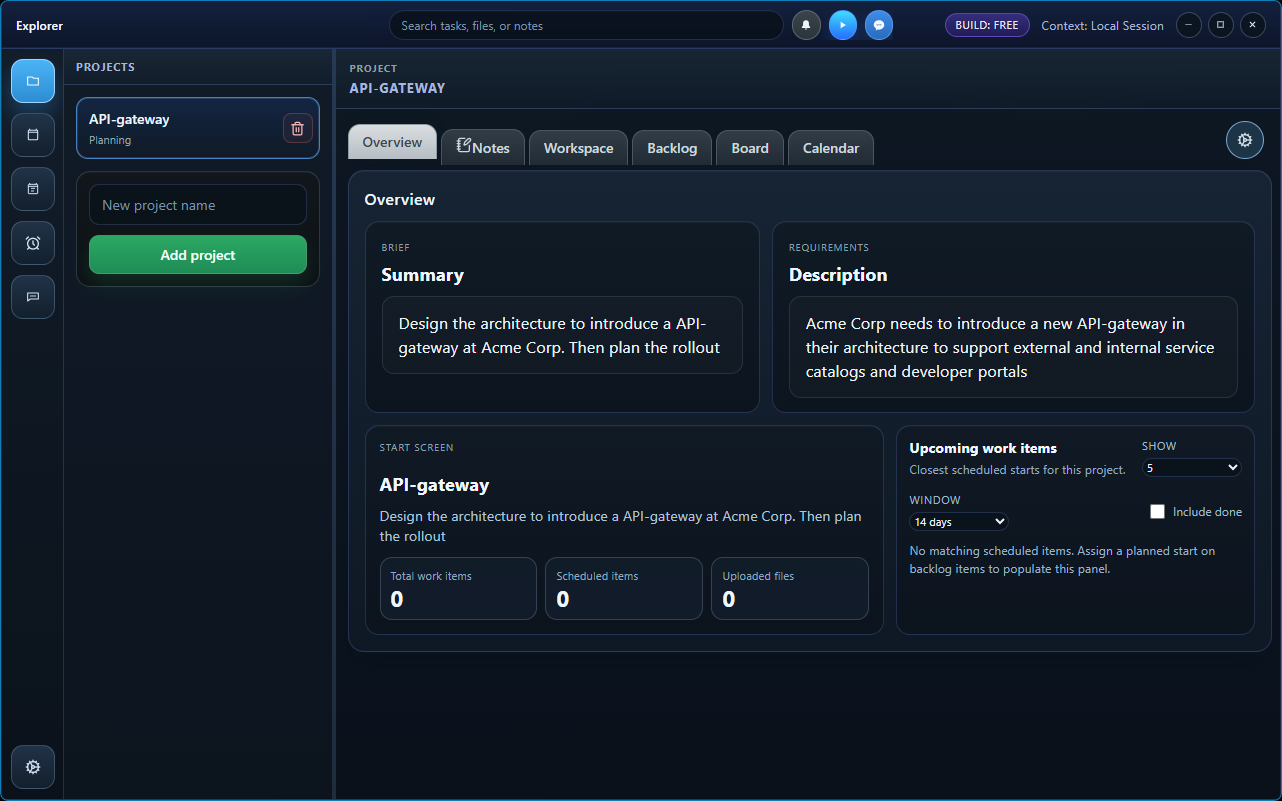Click the Upcoming work items heading
The width and height of the screenshot is (1282, 801).
click(x=983, y=448)
